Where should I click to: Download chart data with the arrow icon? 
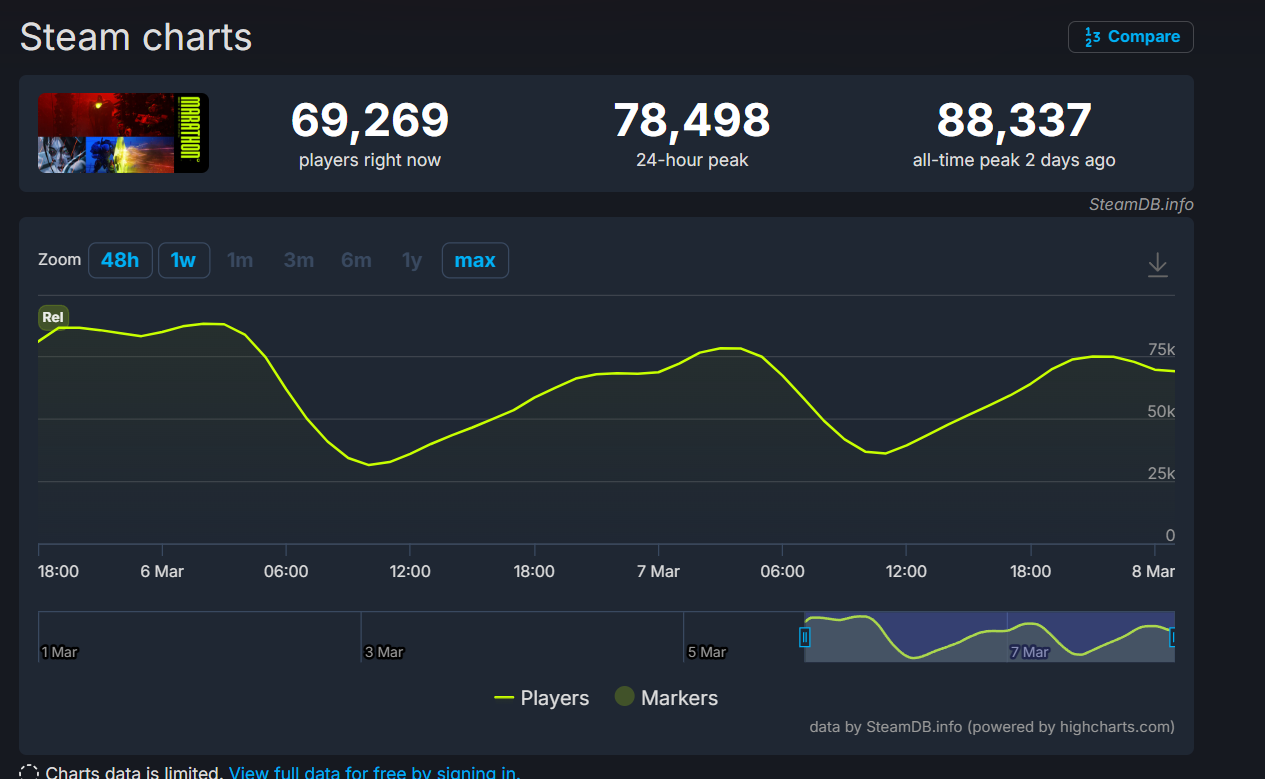(x=1157, y=265)
